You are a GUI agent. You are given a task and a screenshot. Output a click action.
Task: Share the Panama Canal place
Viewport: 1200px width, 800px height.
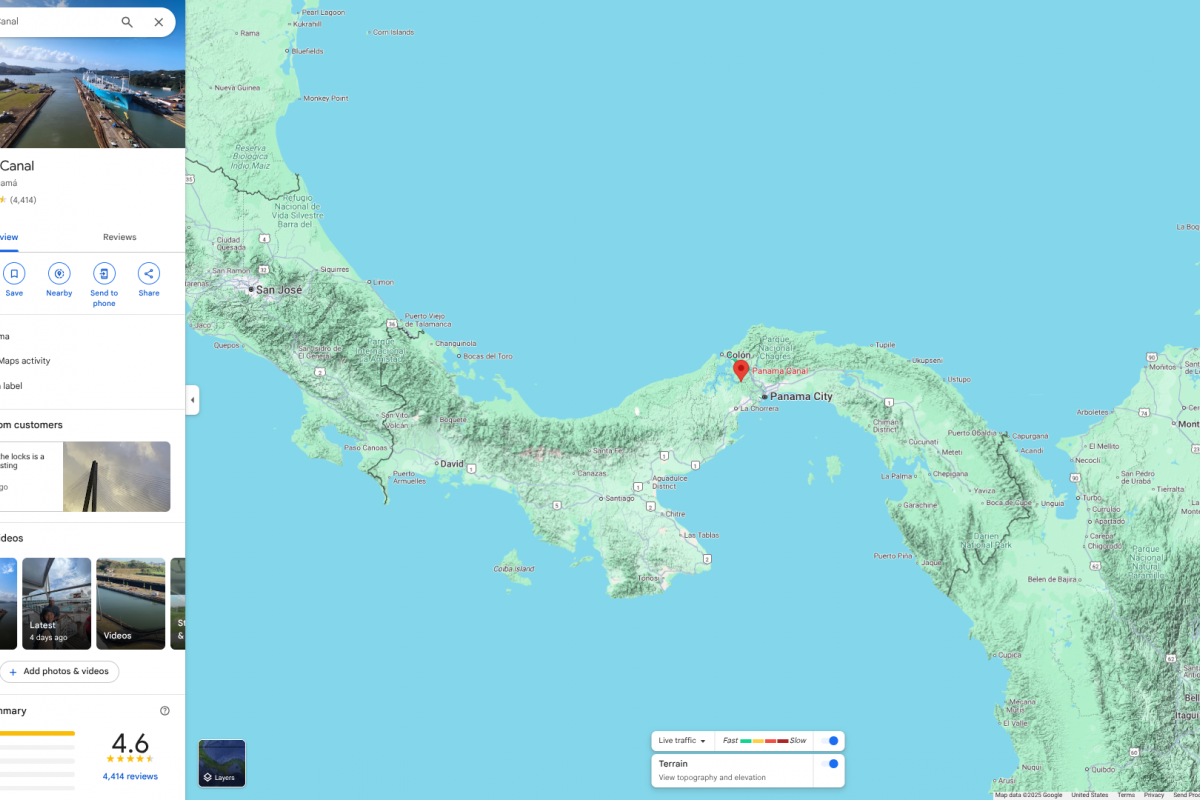click(149, 274)
